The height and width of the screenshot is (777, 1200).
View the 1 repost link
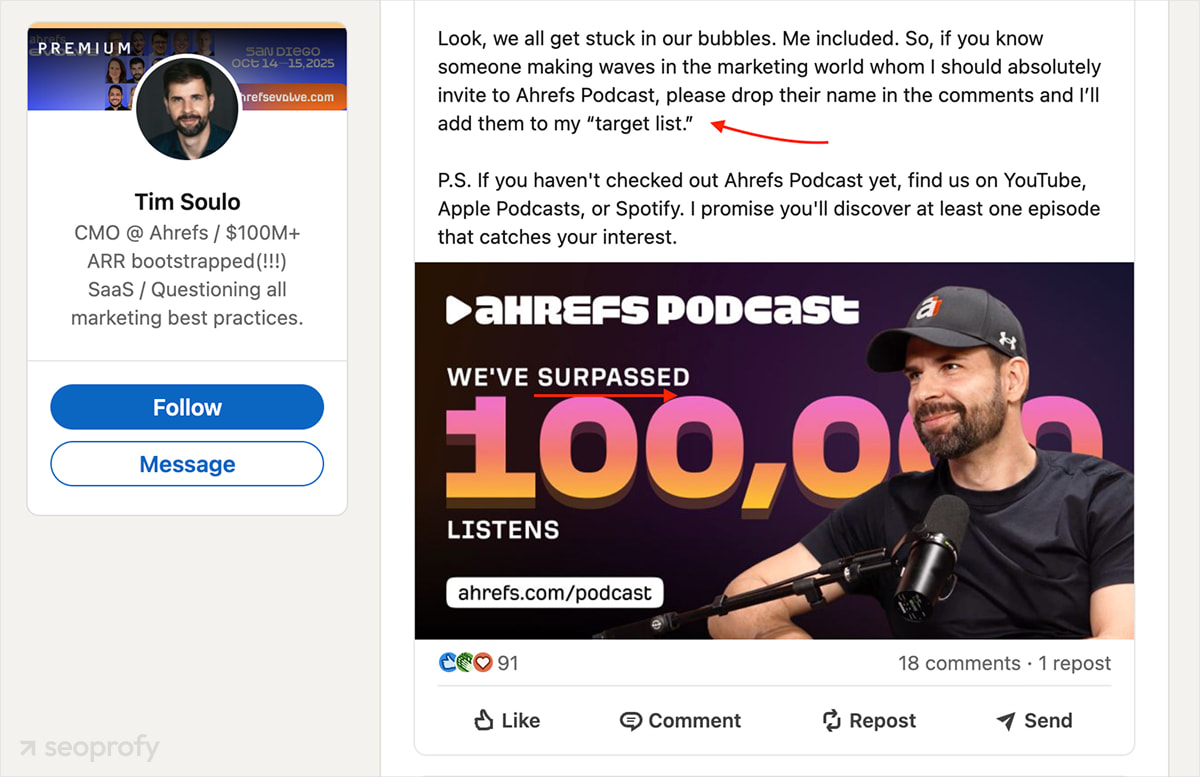click(1074, 663)
